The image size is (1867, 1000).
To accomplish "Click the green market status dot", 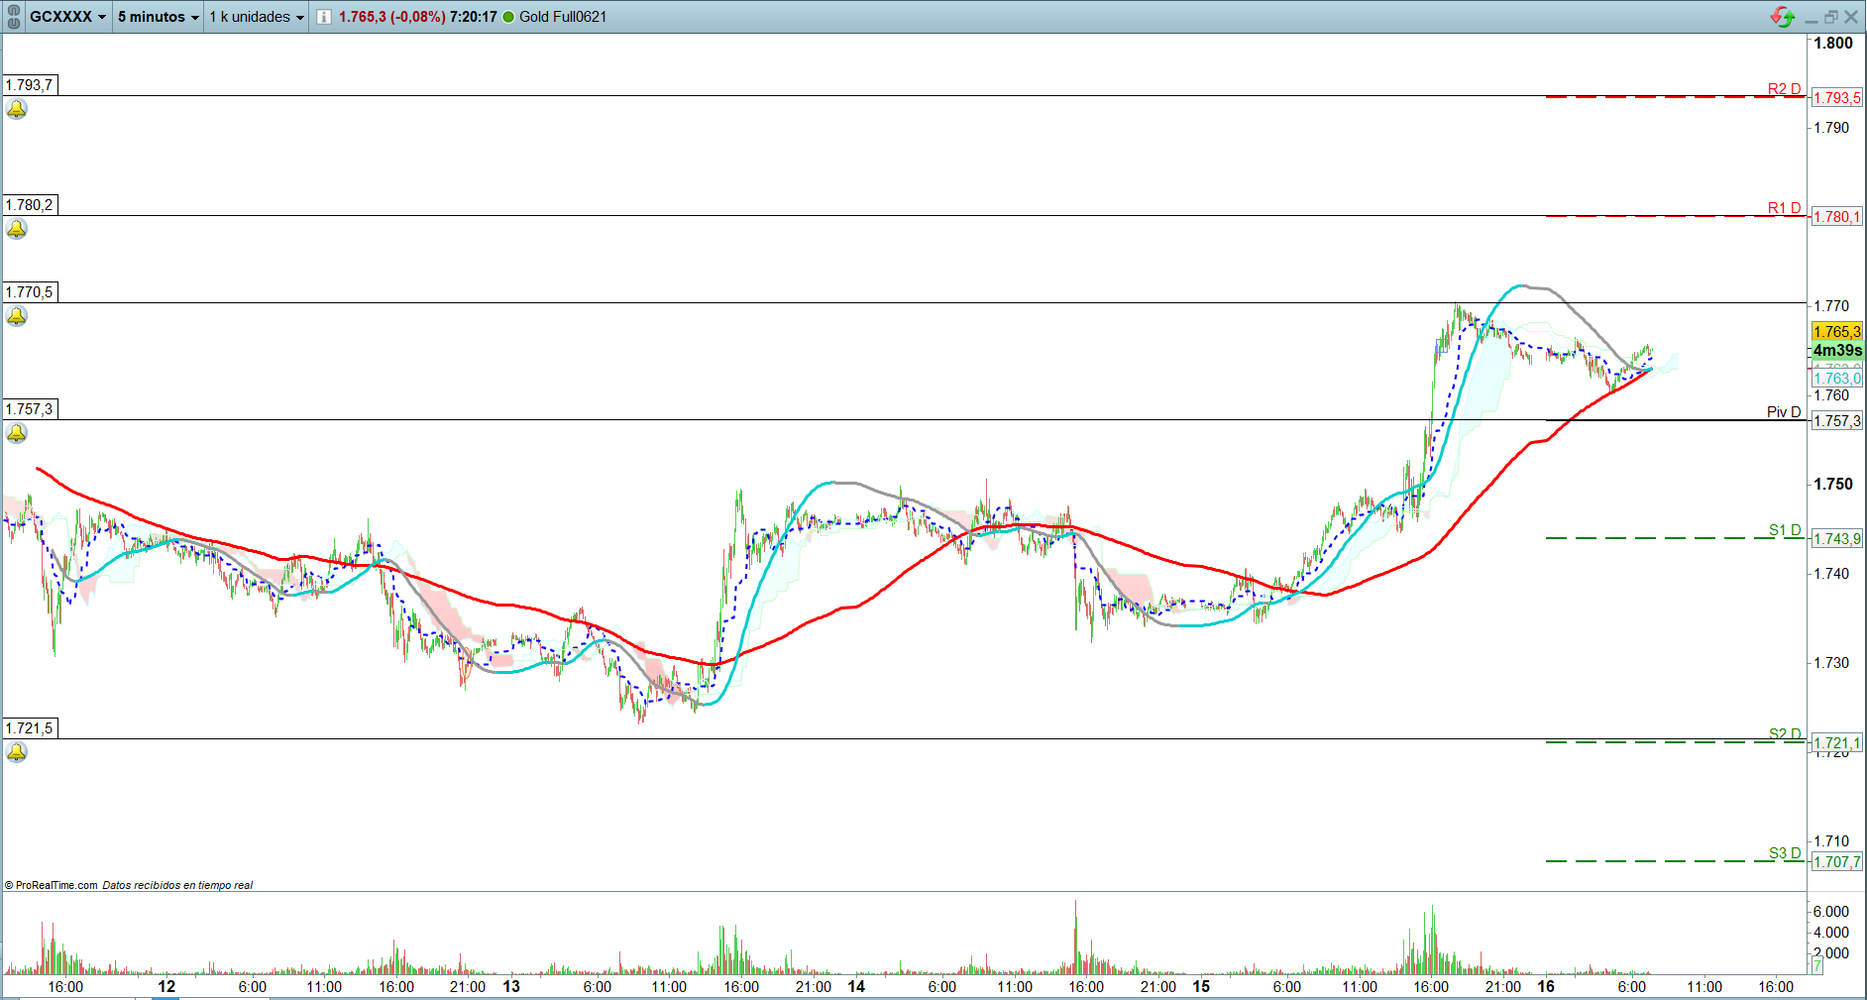I will pos(508,17).
